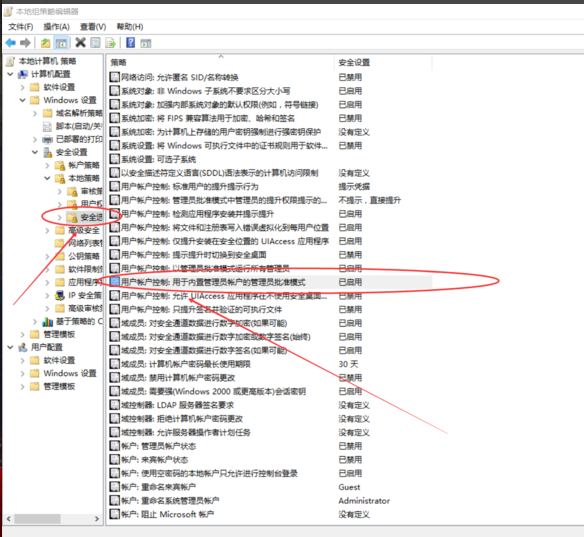Click the up-one-level folder toolbar icon
The width and height of the screenshot is (584, 537).
[45, 43]
